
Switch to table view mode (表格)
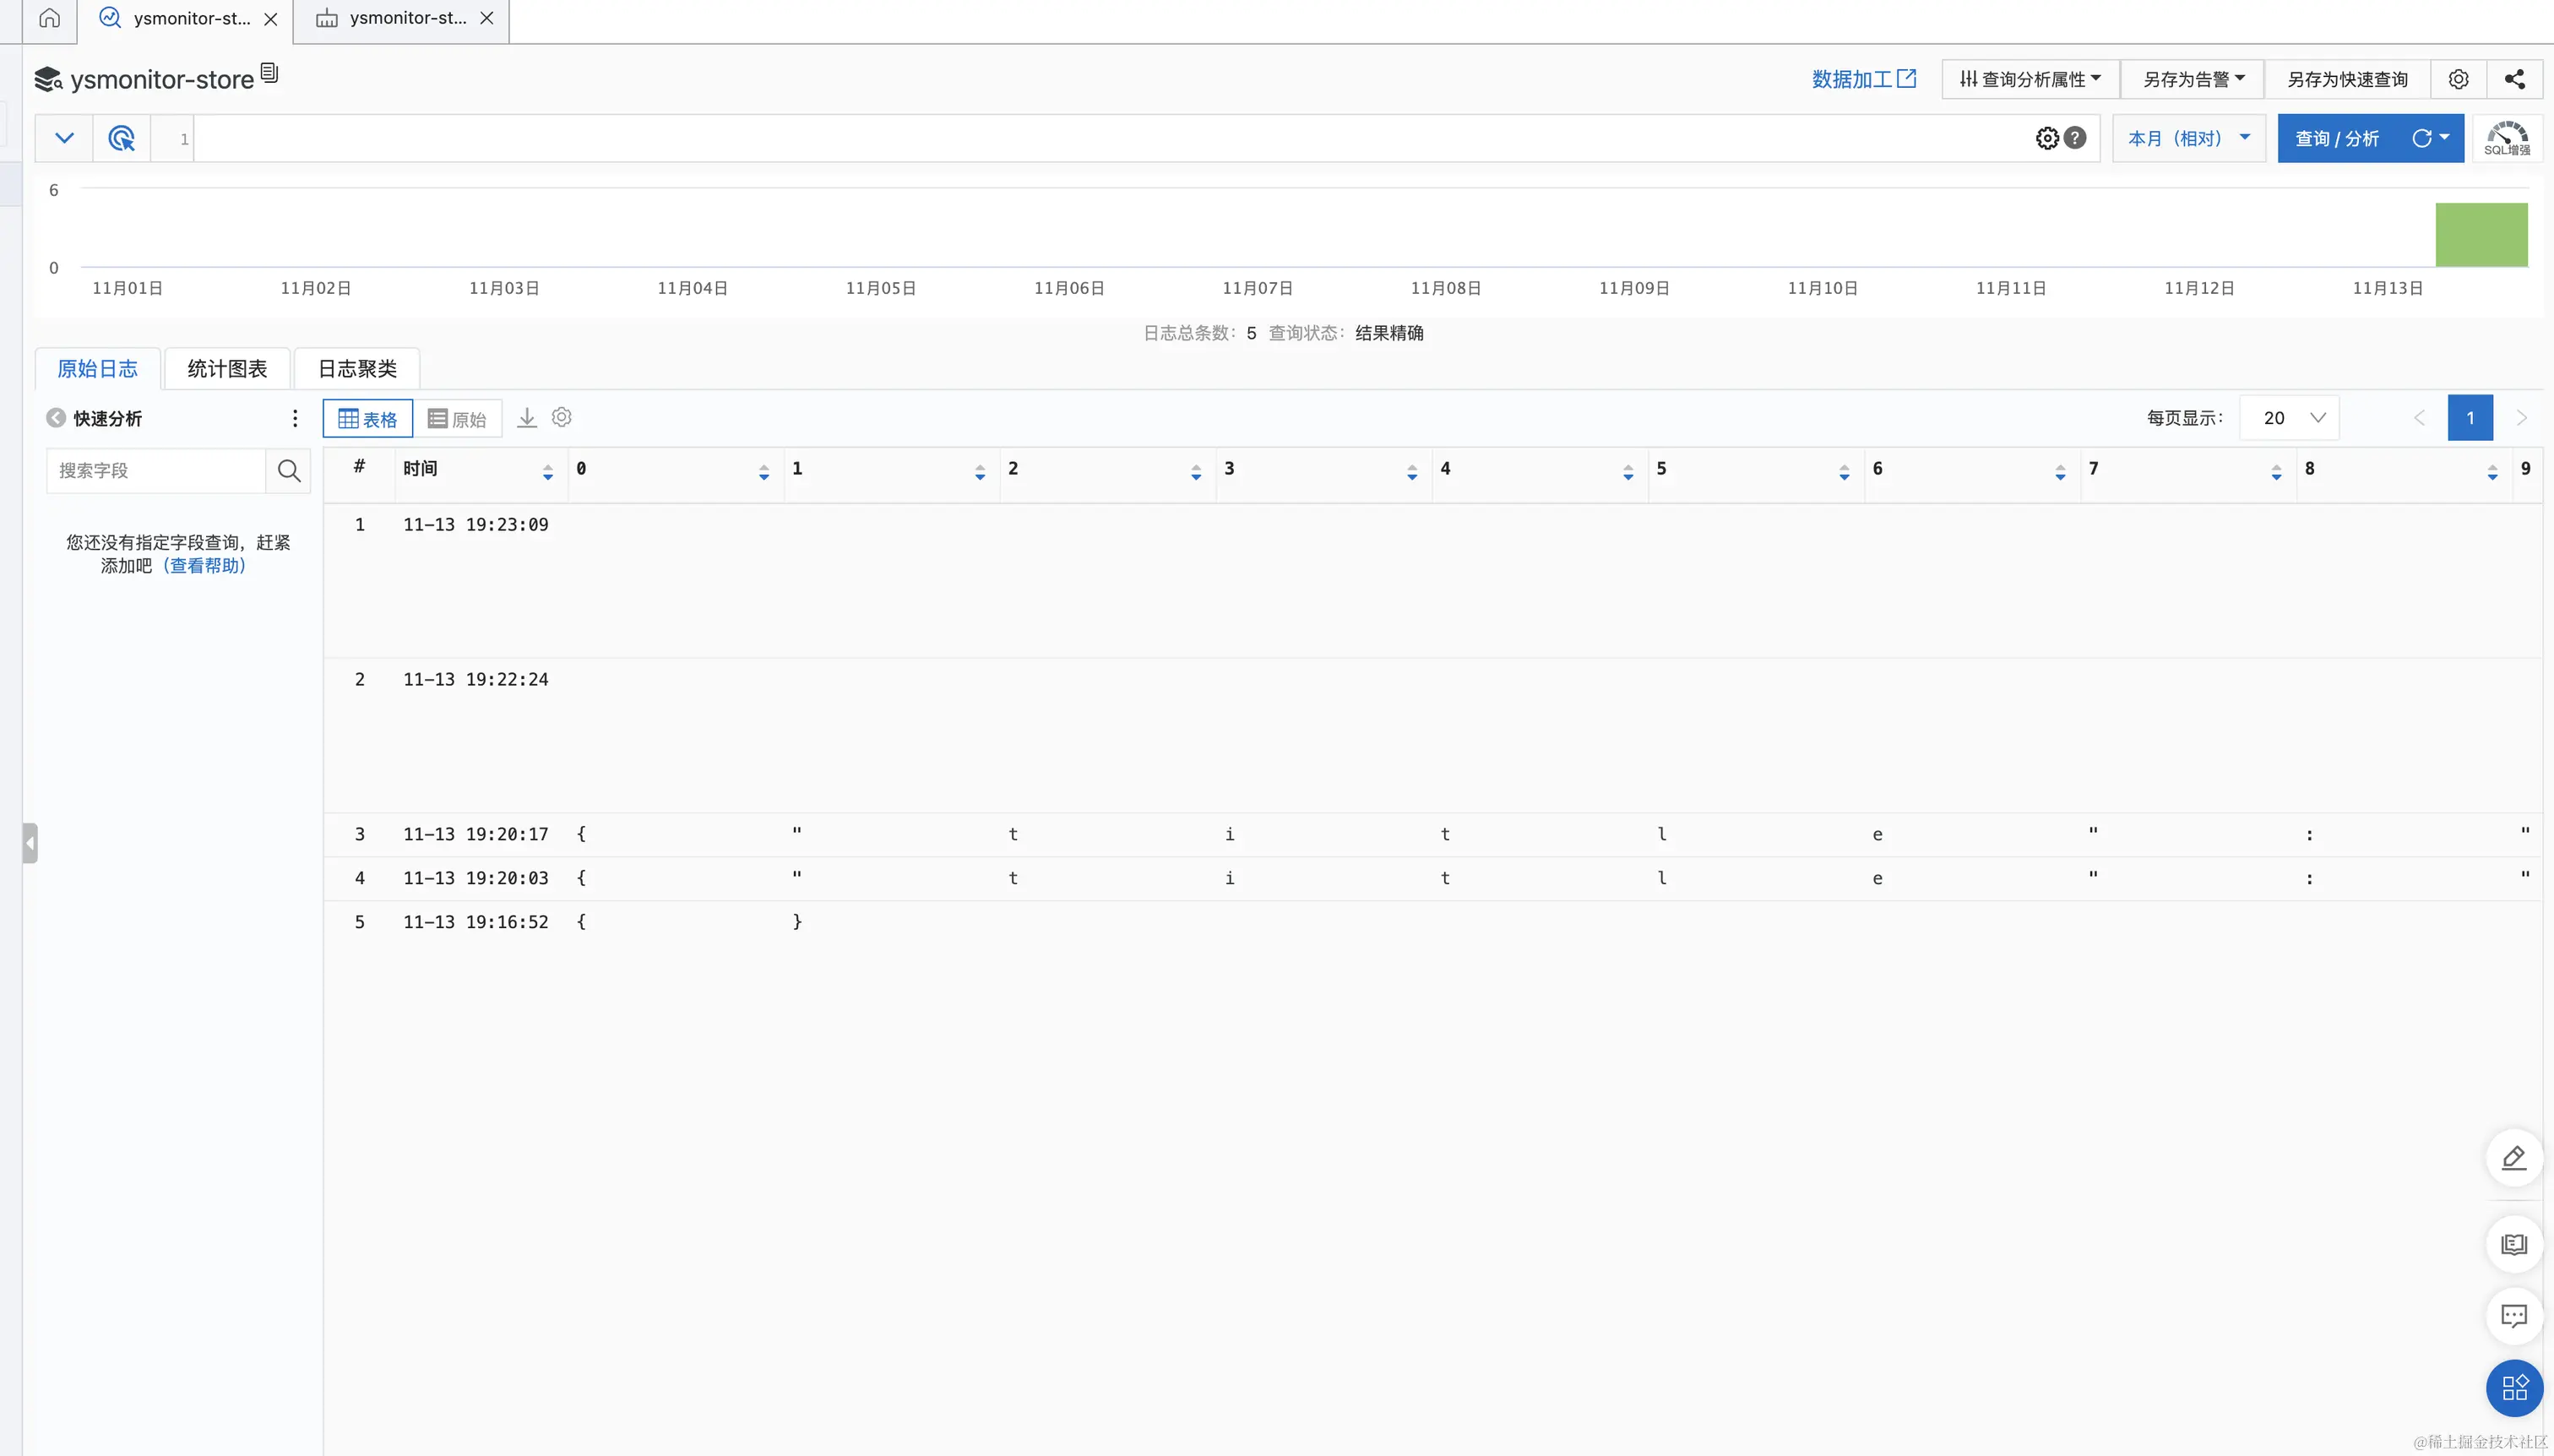(x=367, y=419)
